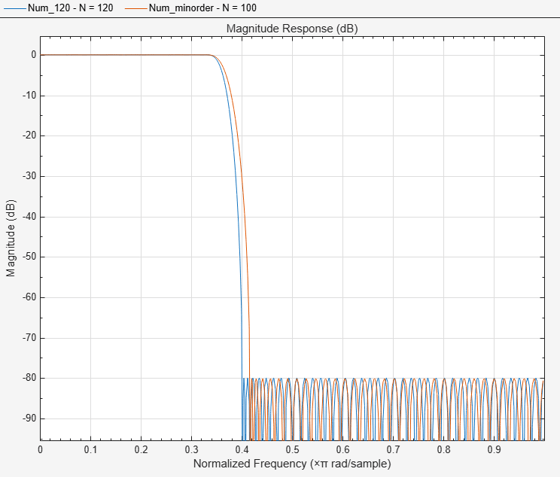Viewport: 560px width, 477px height.
Task: Click the 0 tick label on y-axis
Action: (34, 55)
